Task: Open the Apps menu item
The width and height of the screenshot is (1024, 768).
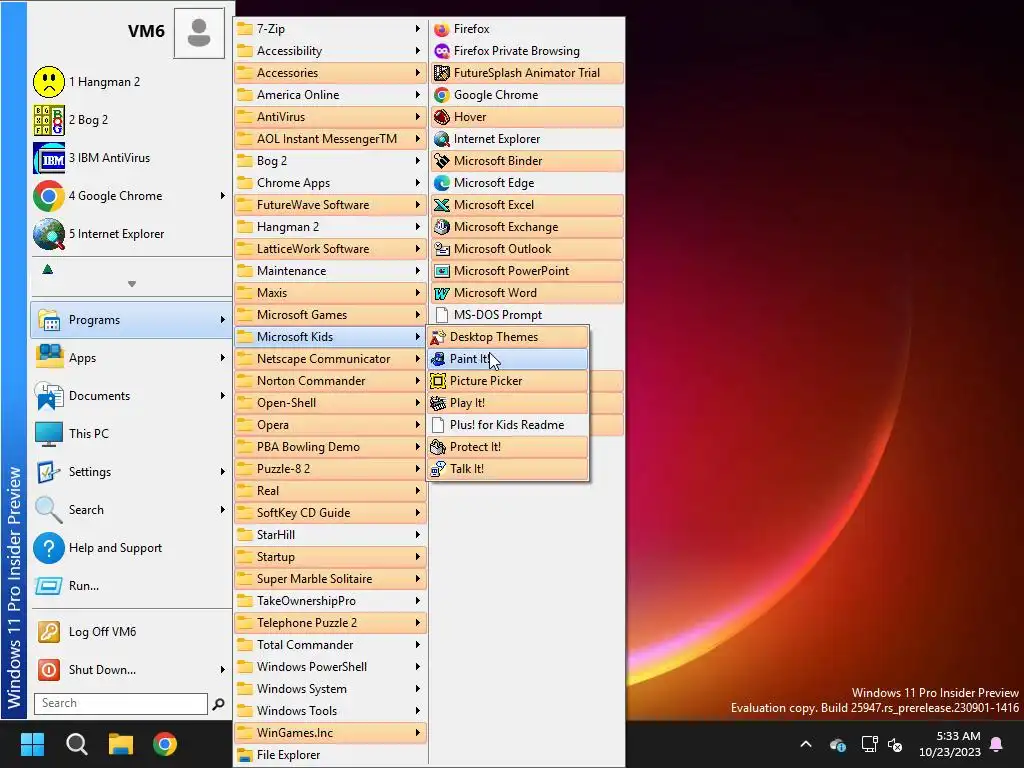Action: tap(131, 358)
